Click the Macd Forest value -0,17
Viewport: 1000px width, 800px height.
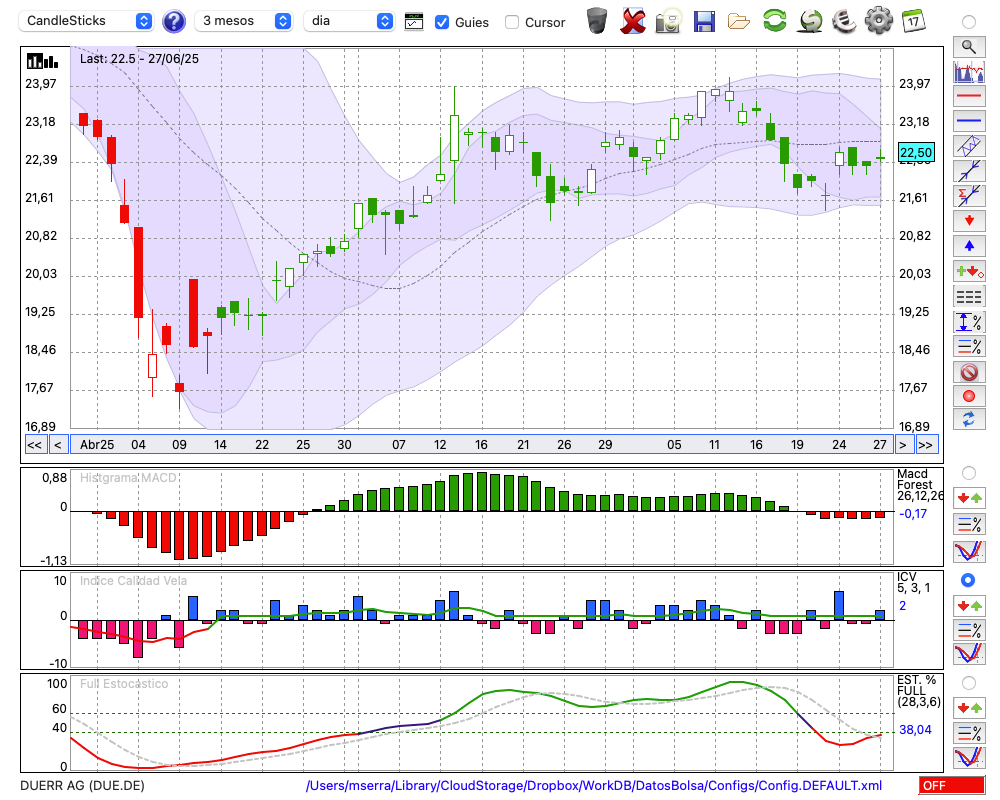point(913,514)
